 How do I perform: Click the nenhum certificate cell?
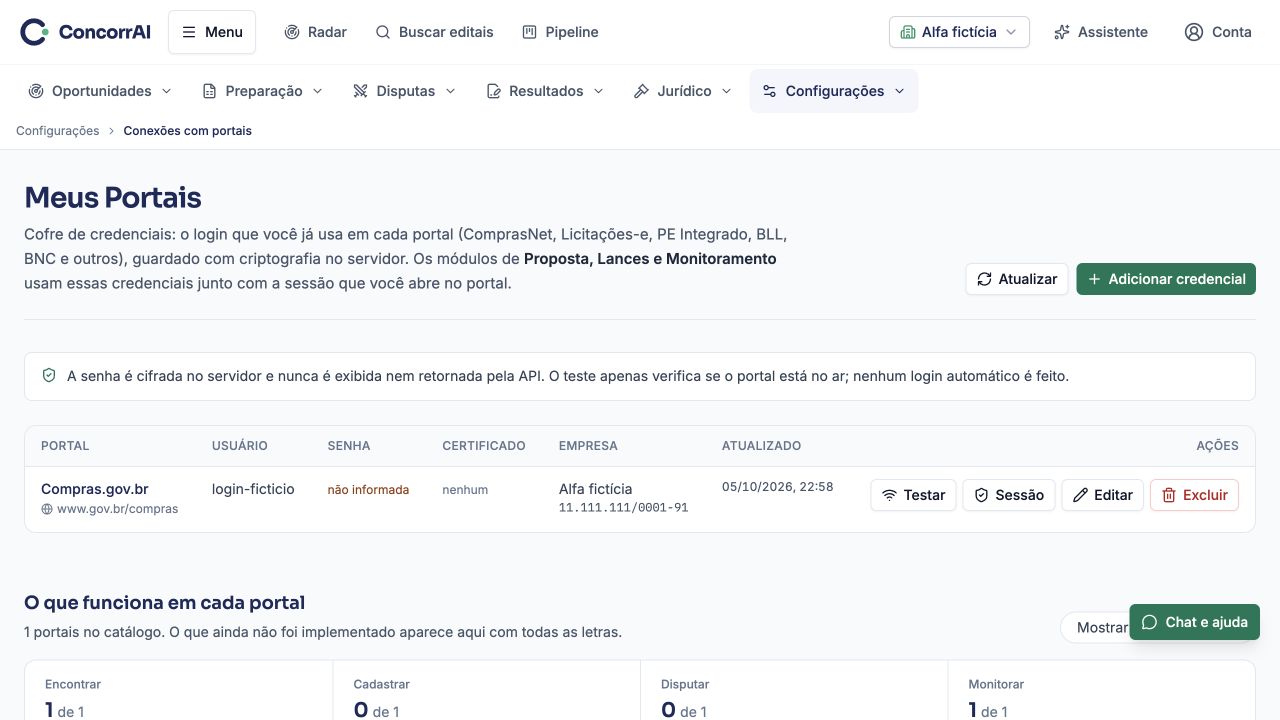point(465,490)
